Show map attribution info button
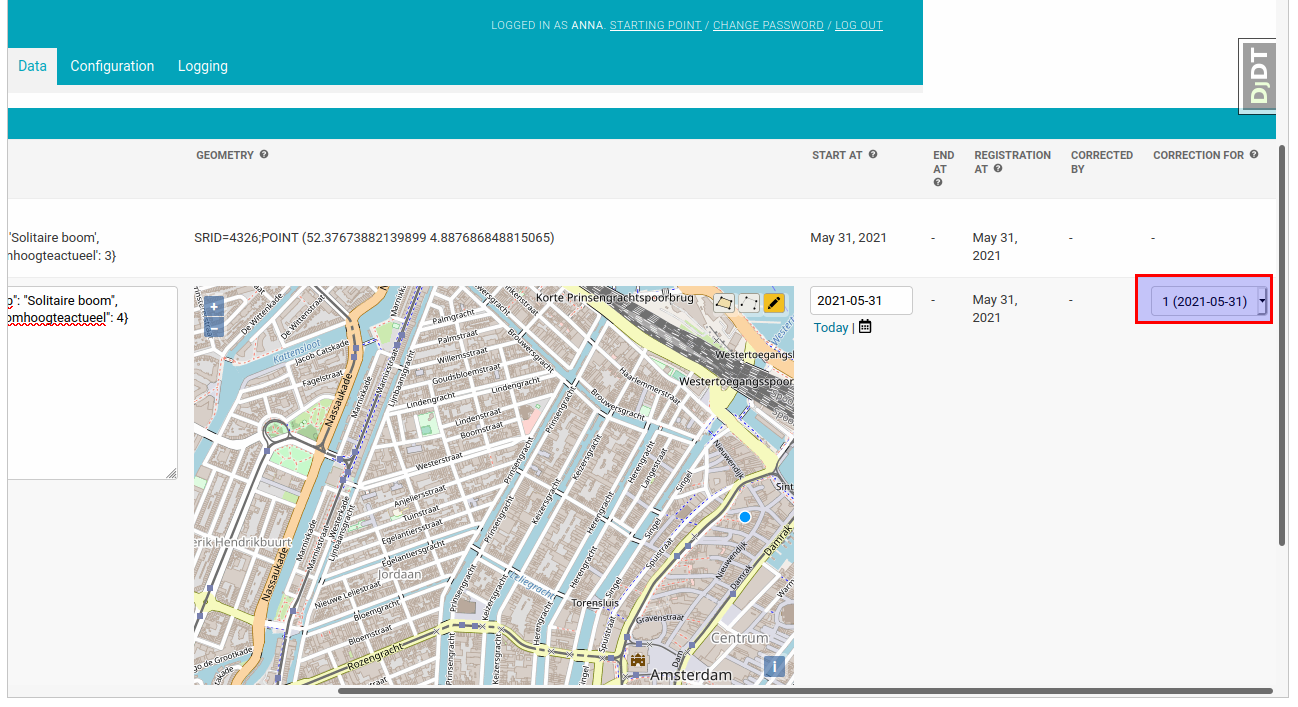The width and height of the screenshot is (1298, 707). pyautogui.click(x=774, y=667)
